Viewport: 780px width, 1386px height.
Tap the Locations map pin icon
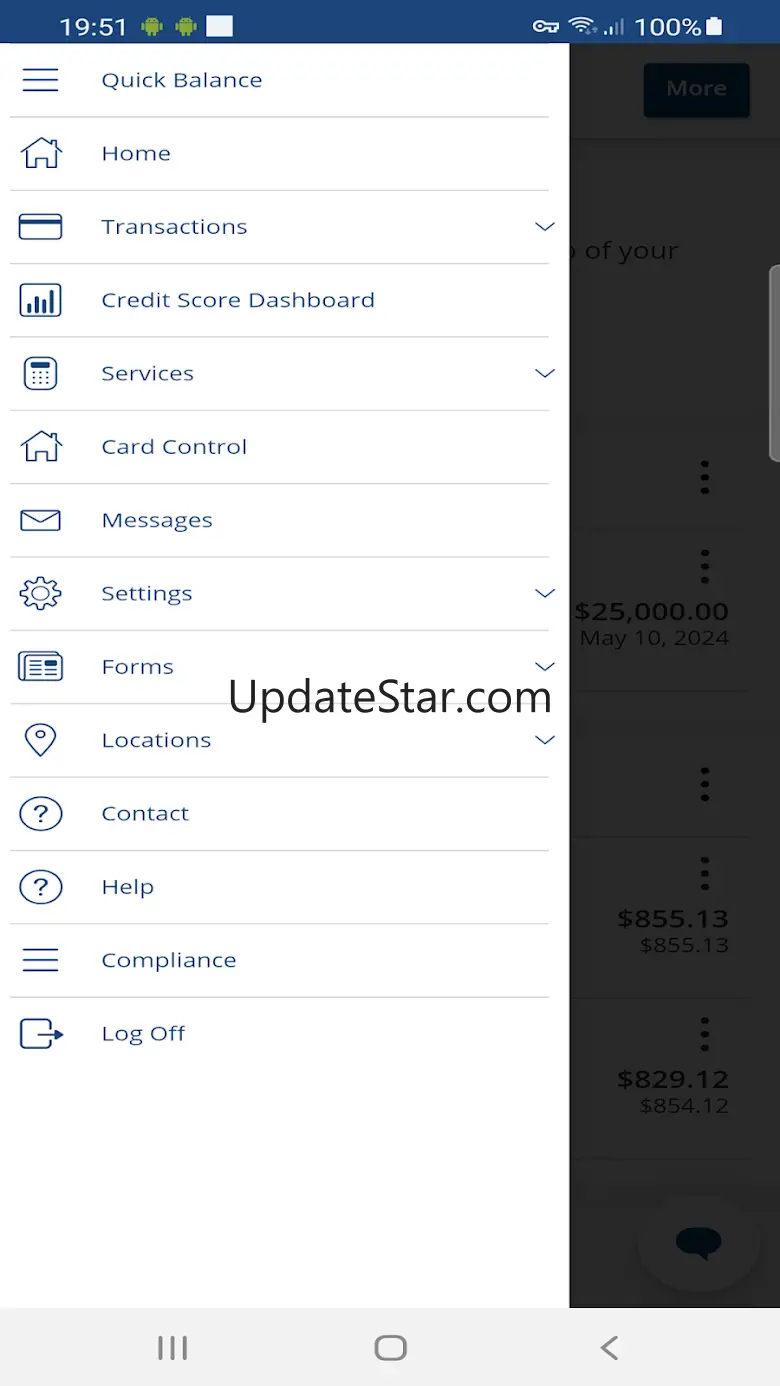click(x=40, y=740)
